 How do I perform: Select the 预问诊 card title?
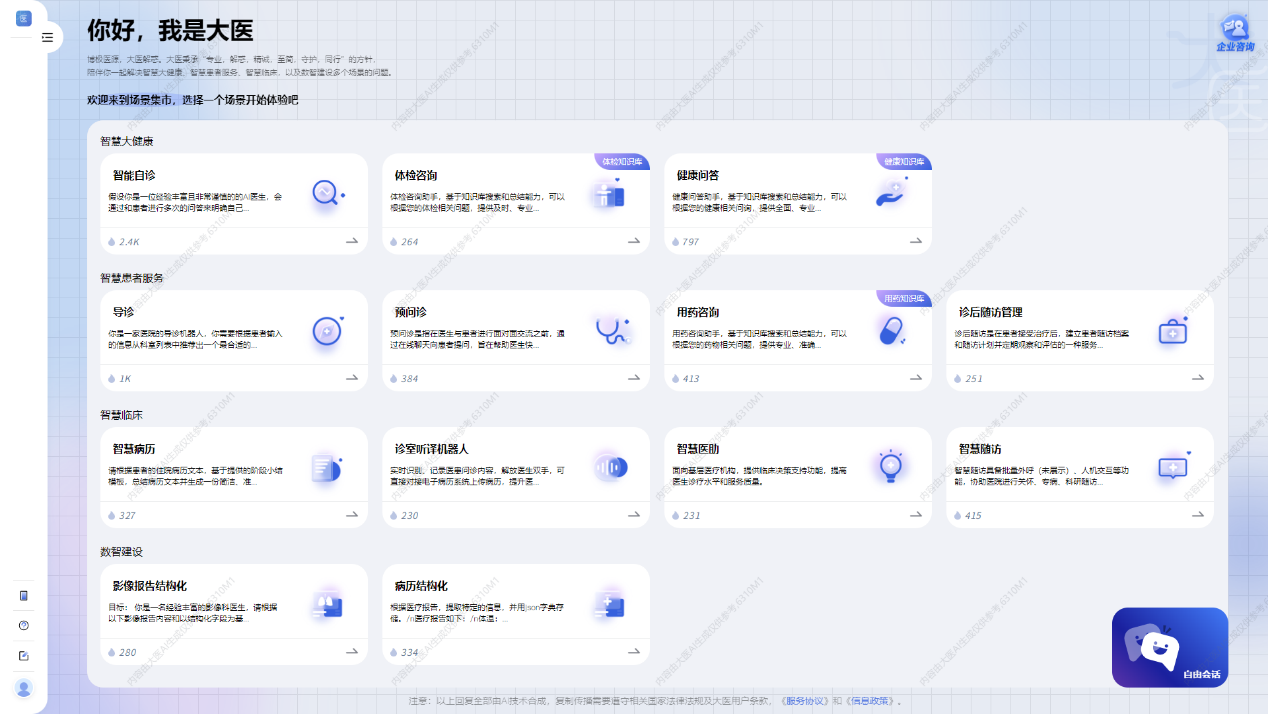(x=410, y=312)
